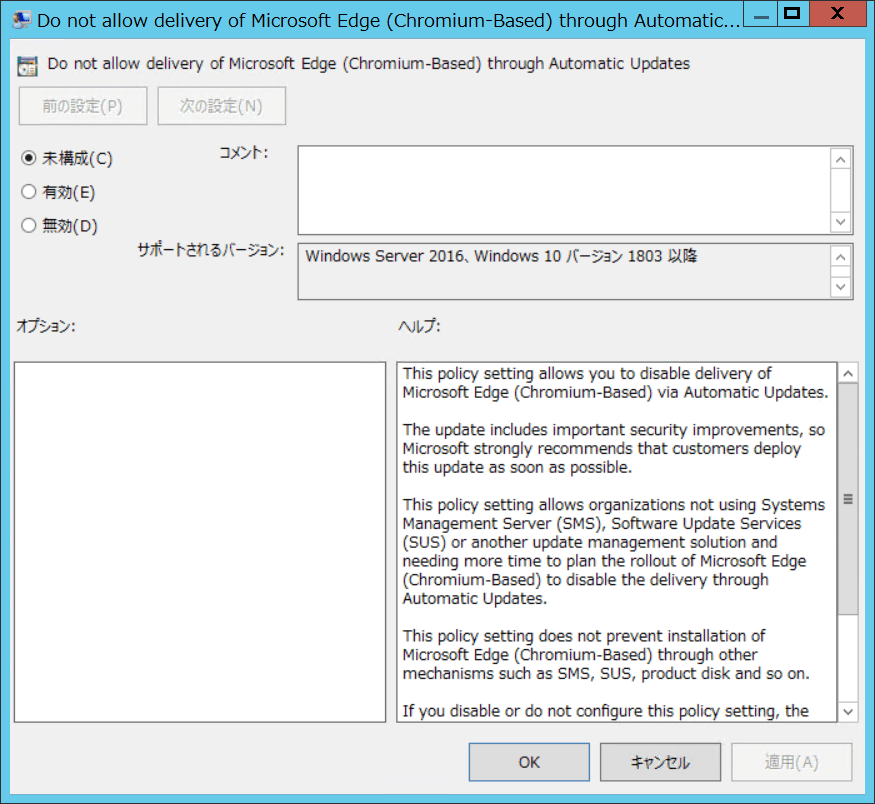The width and height of the screenshot is (875, 804).
Task: Click inside the コメント text box
Action: (x=564, y=190)
